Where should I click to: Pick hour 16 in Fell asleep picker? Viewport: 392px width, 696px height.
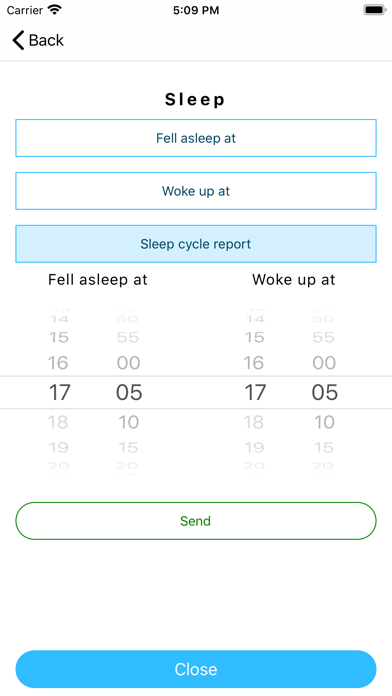(58, 363)
